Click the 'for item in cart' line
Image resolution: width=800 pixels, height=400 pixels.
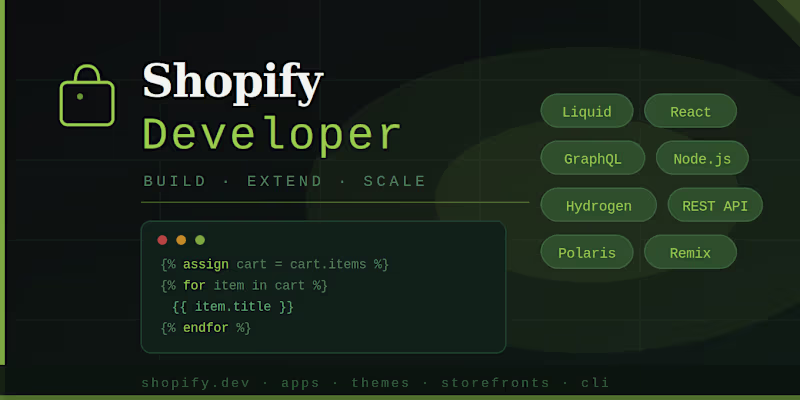click(x=244, y=285)
